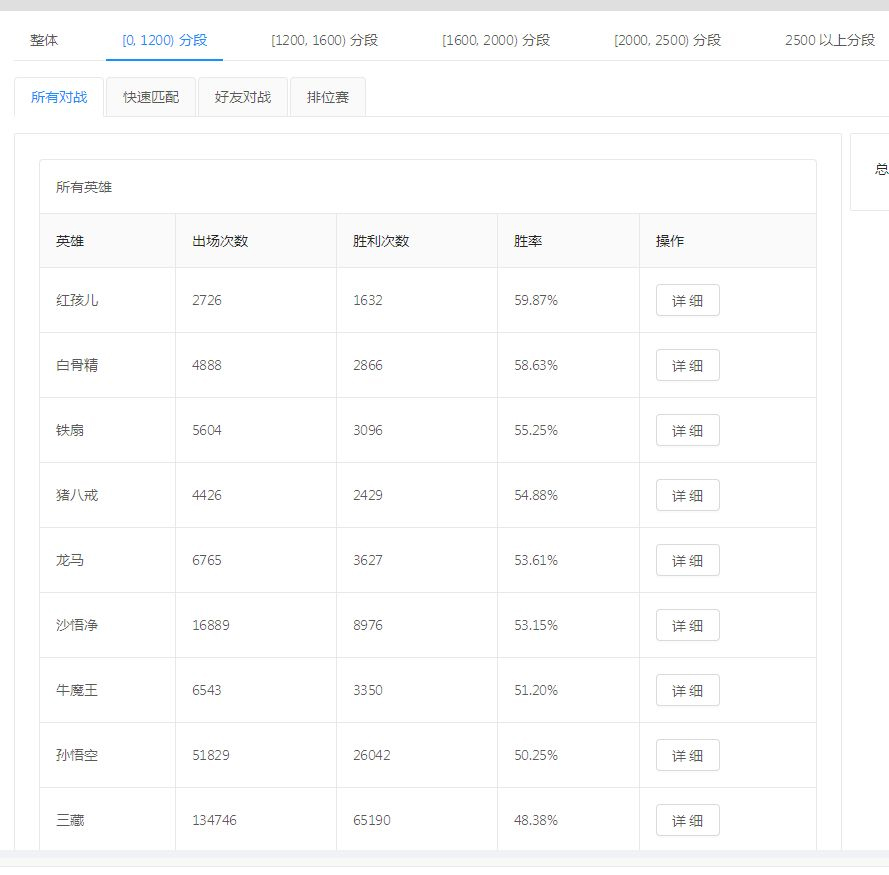Open 详细 for 白骨精 row
889x875 pixels.
tap(687, 365)
